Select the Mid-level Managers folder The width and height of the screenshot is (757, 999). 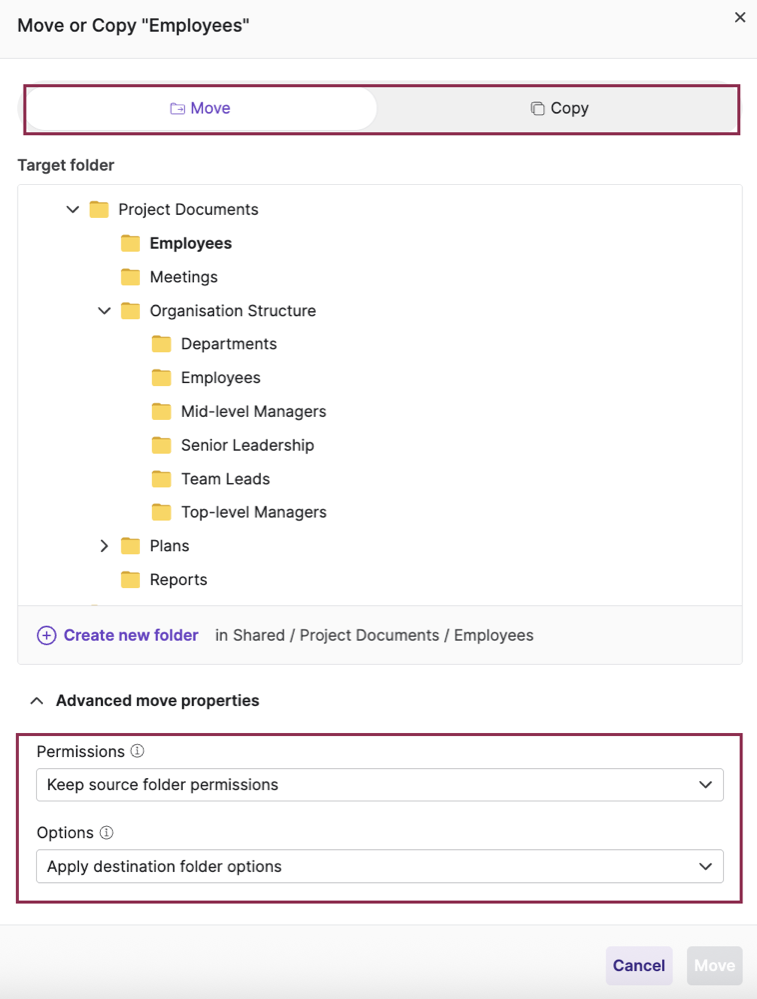253,411
